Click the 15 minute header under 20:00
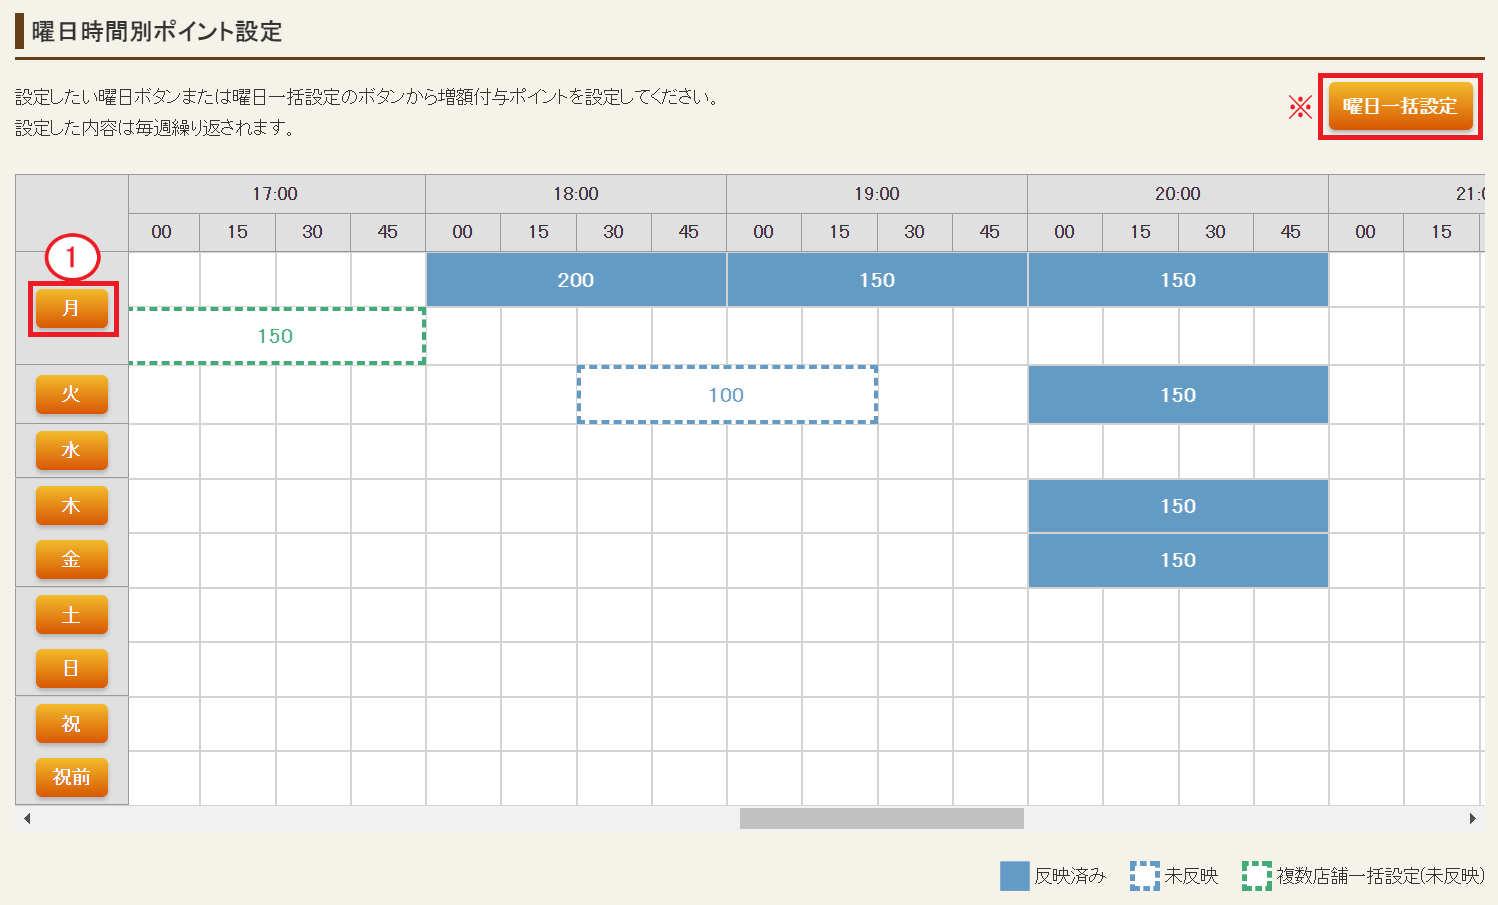 [x=1140, y=232]
